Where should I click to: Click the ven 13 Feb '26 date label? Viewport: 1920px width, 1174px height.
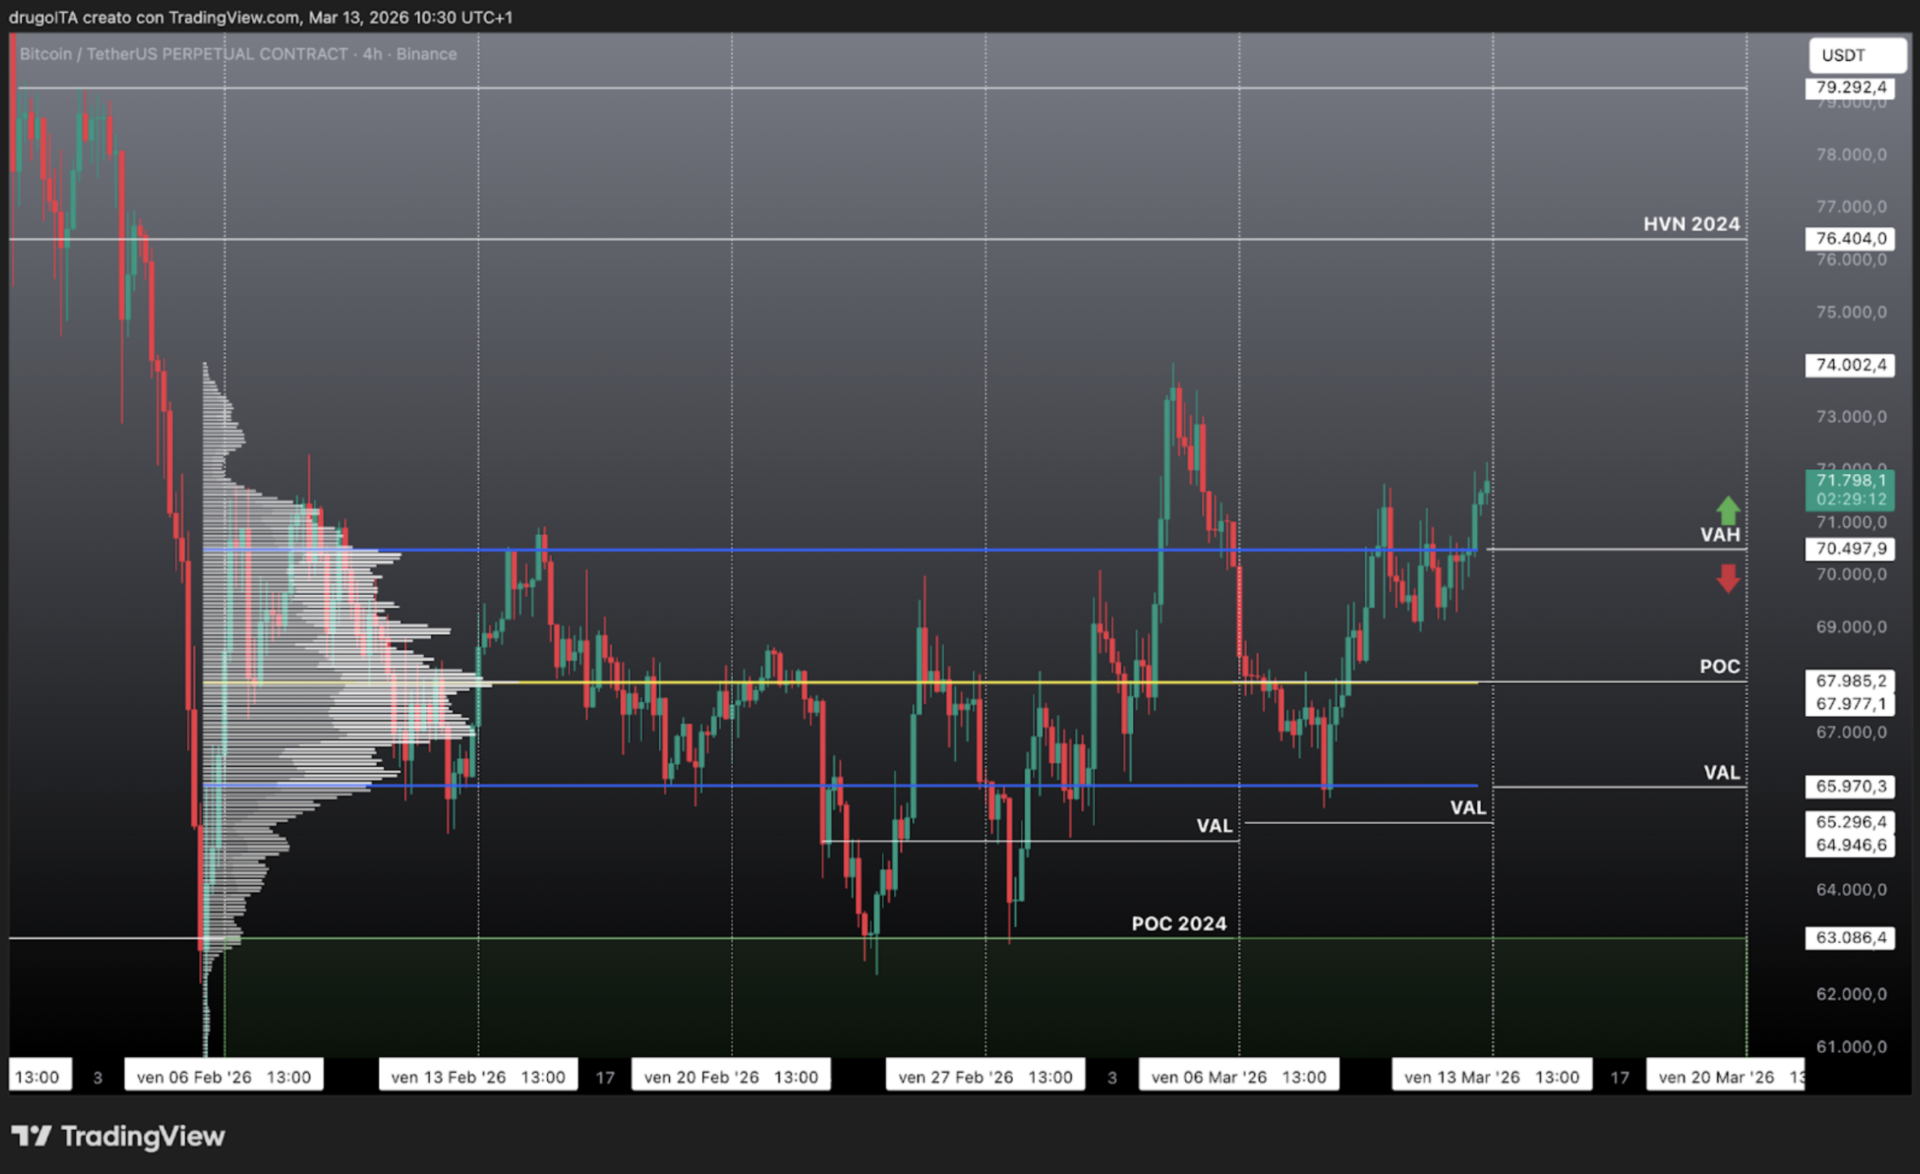point(478,1077)
